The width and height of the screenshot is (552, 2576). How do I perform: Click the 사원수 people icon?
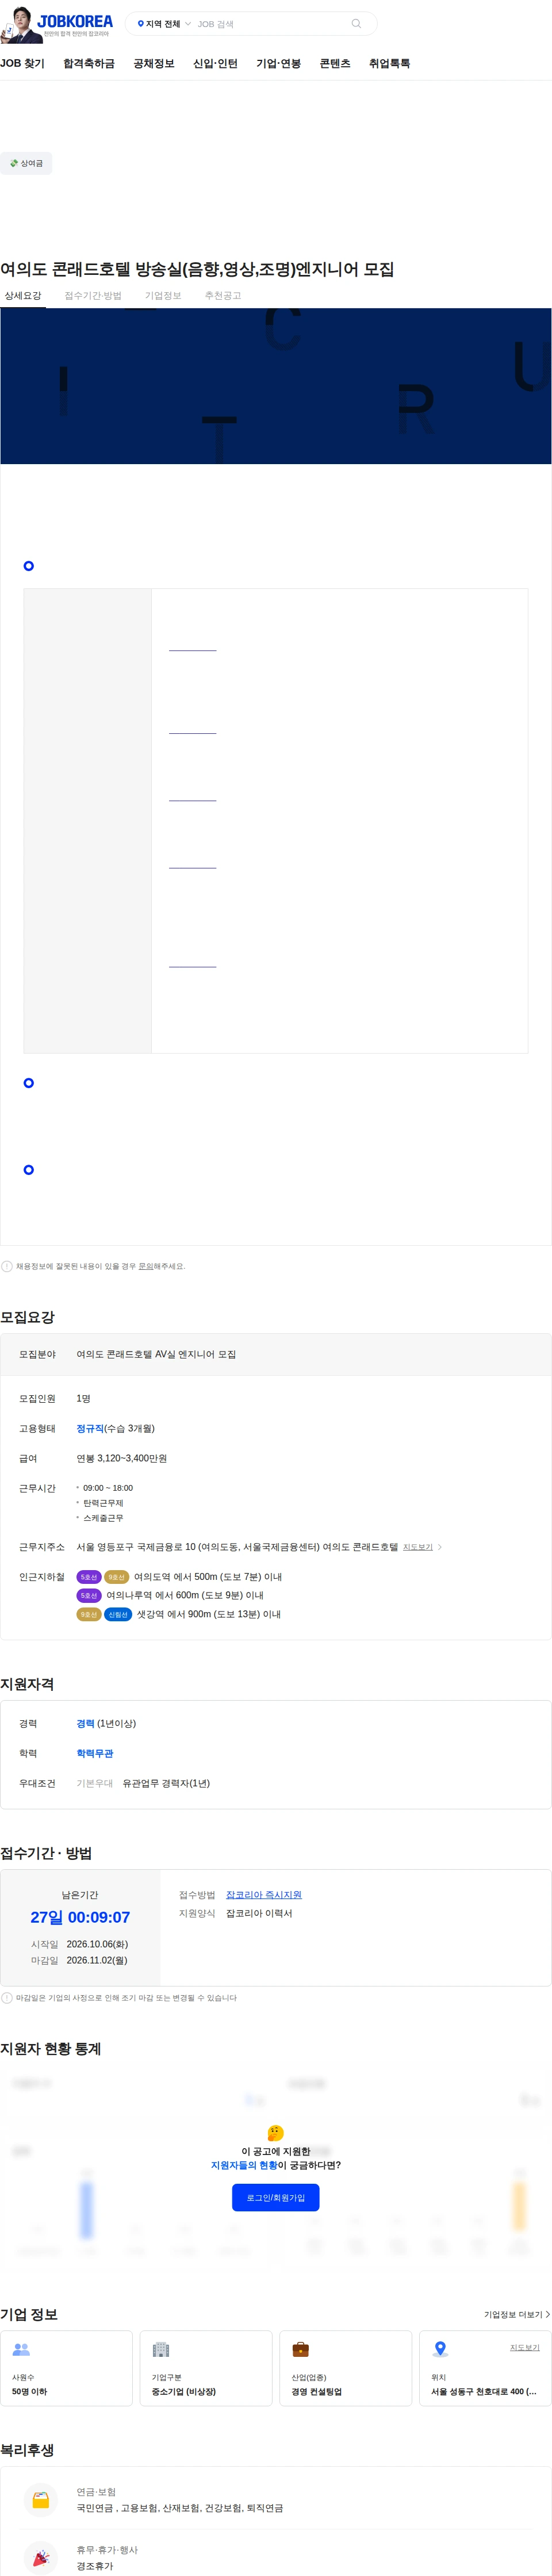click(21, 2349)
